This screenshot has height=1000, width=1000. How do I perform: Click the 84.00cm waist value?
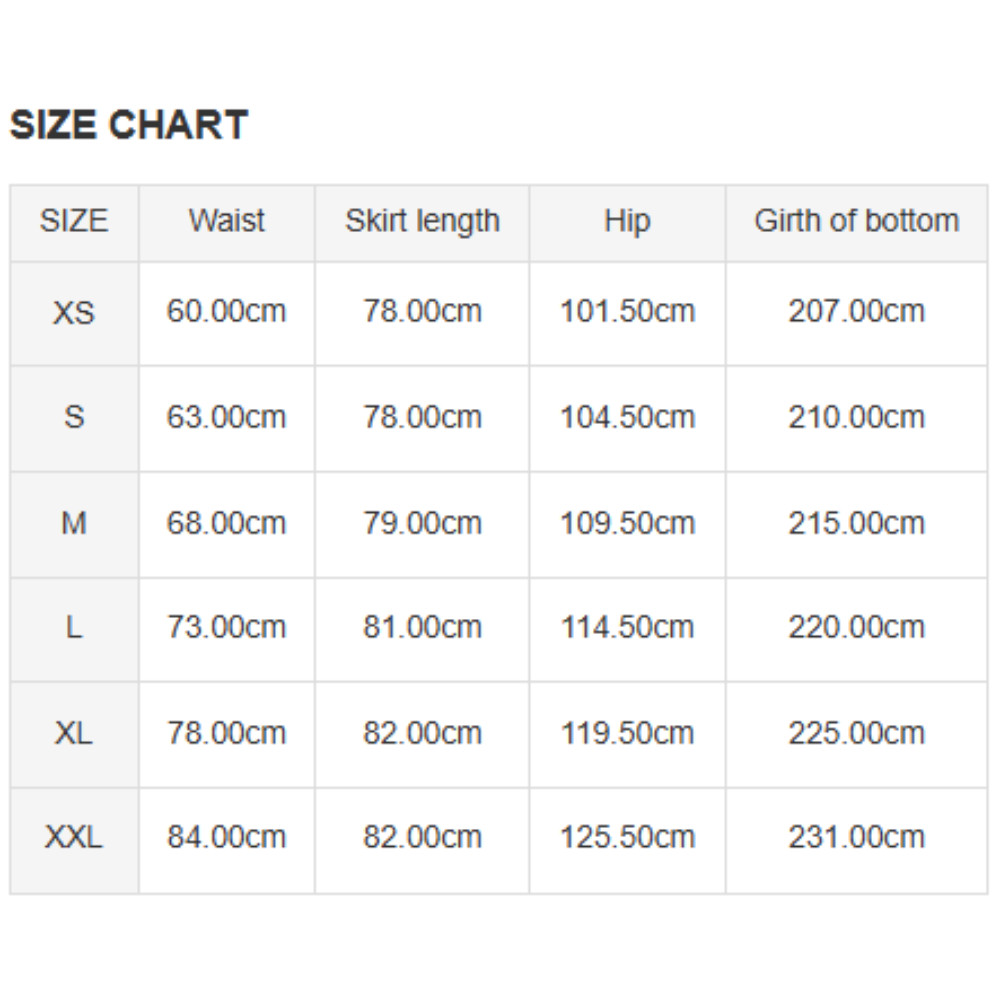[227, 837]
